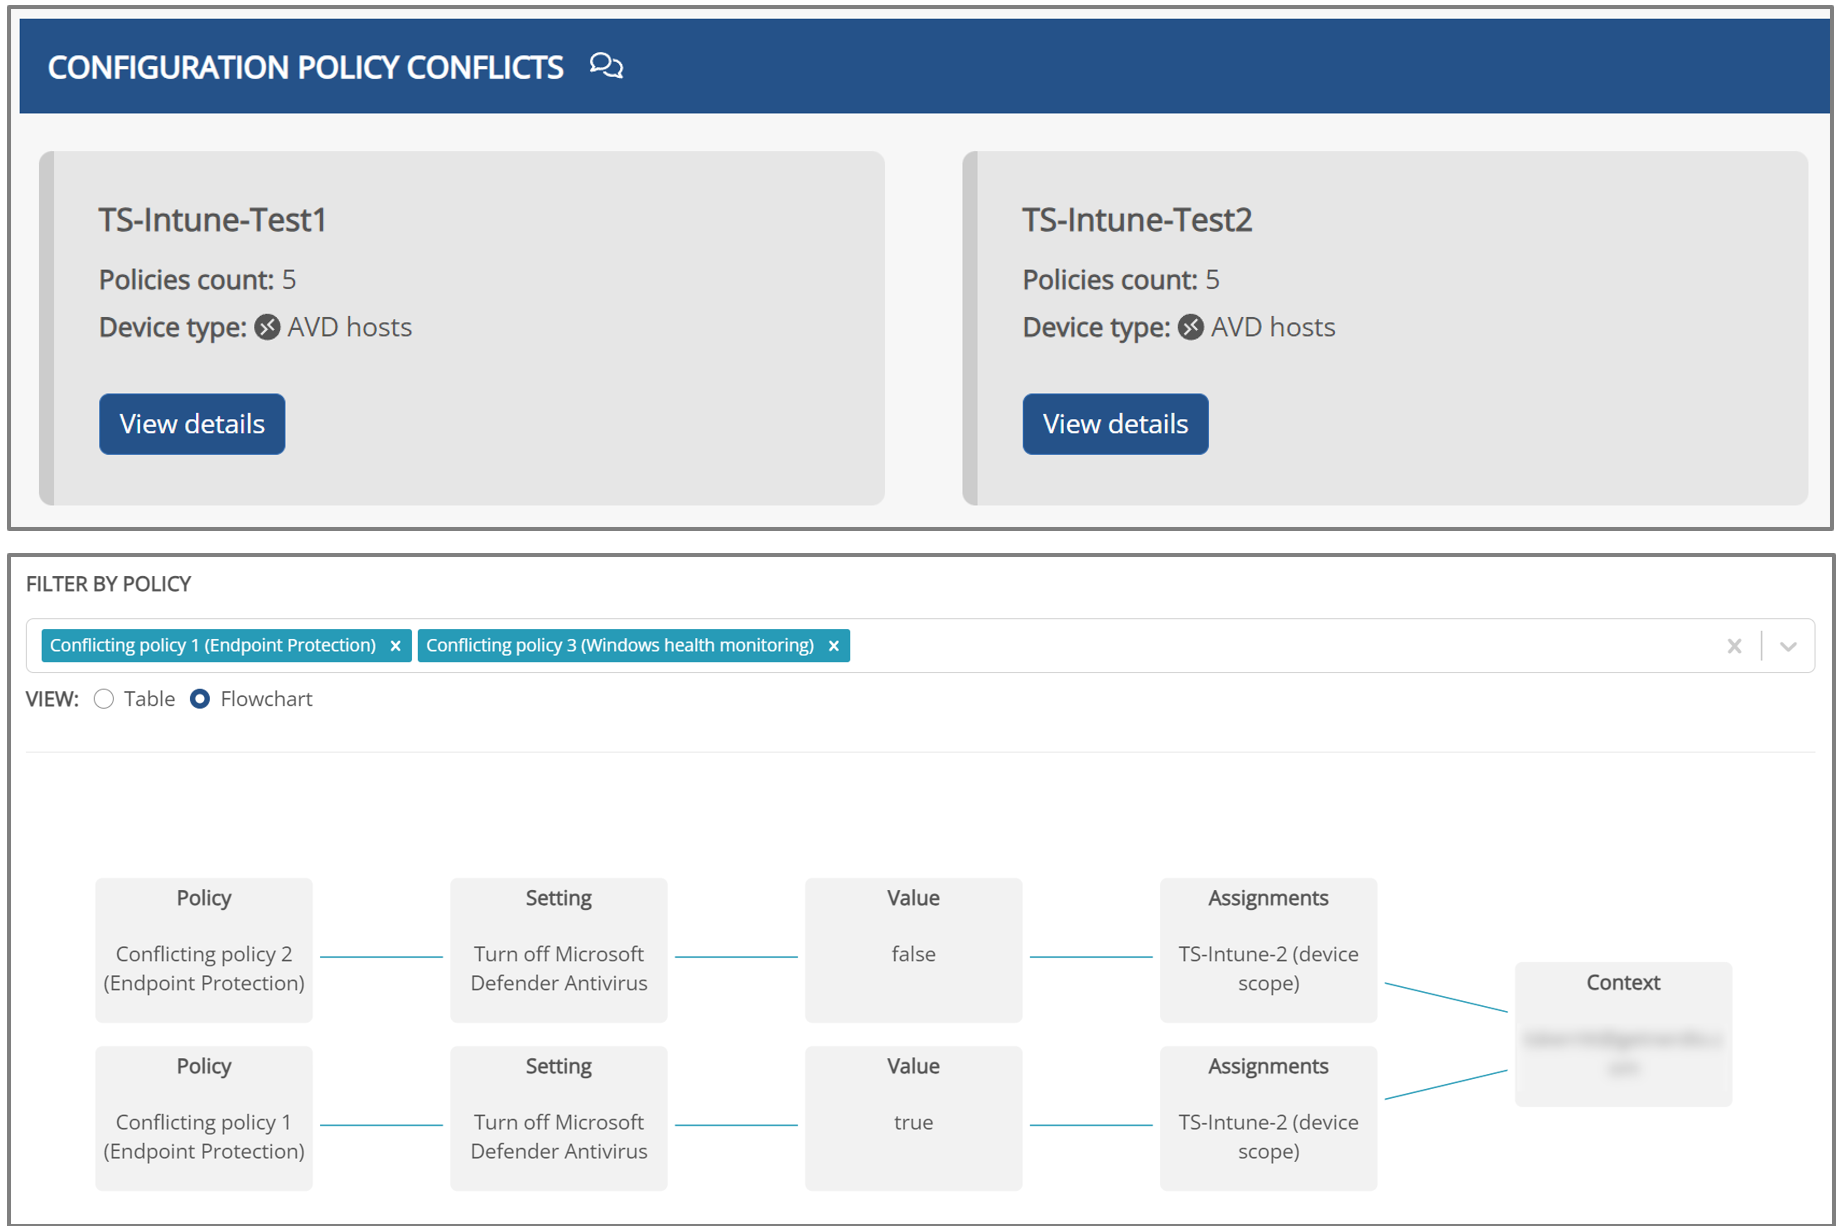Click the top Assignments TS-Intune-2 node
The width and height of the screenshot is (1841, 1226).
[x=1268, y=950]
